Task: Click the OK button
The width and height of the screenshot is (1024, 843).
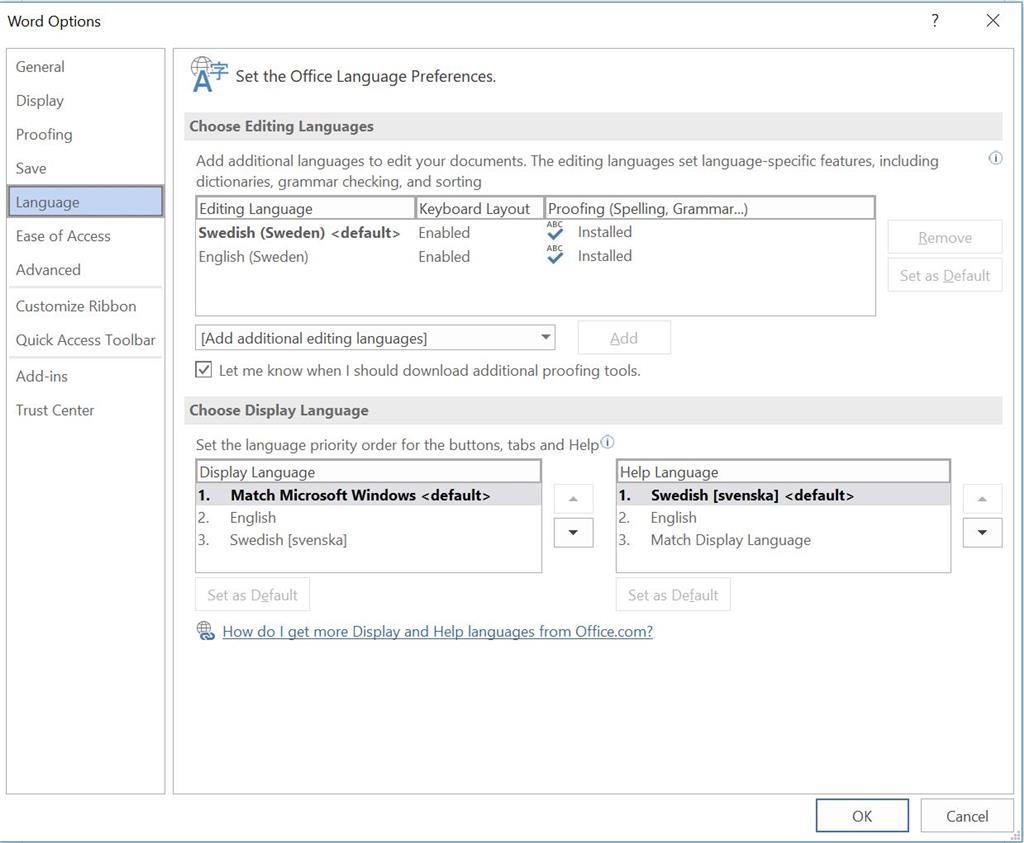Action: point(862,816)
